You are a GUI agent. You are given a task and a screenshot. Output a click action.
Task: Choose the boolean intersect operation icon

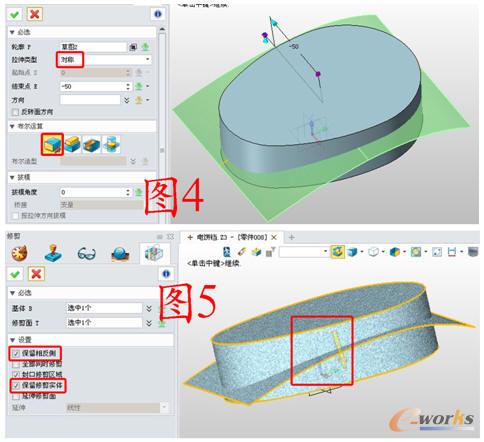point(111,144)
